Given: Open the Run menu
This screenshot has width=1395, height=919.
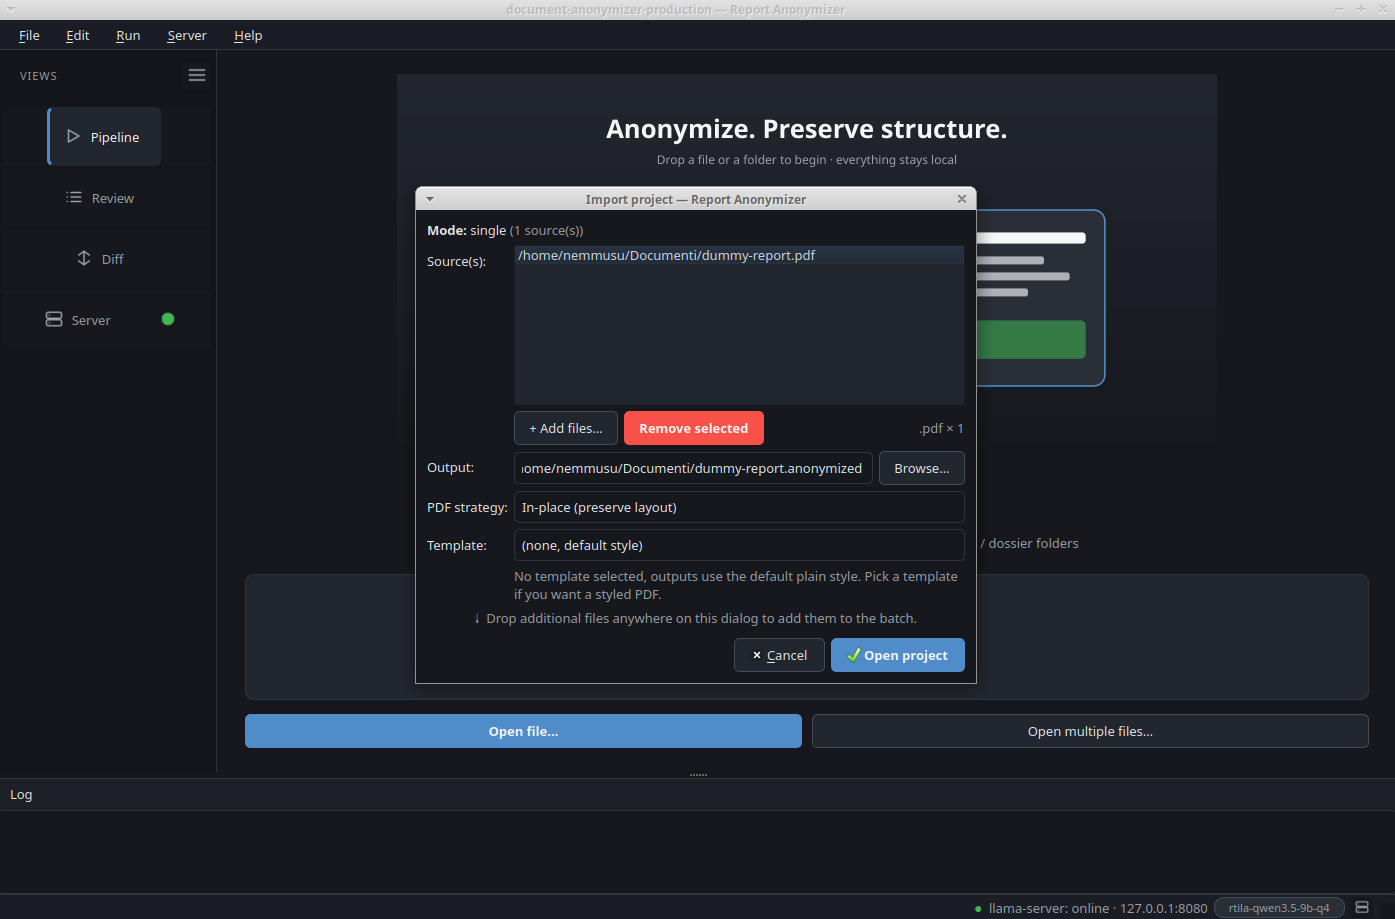Looking at the screenshot, I should point(128,35).
